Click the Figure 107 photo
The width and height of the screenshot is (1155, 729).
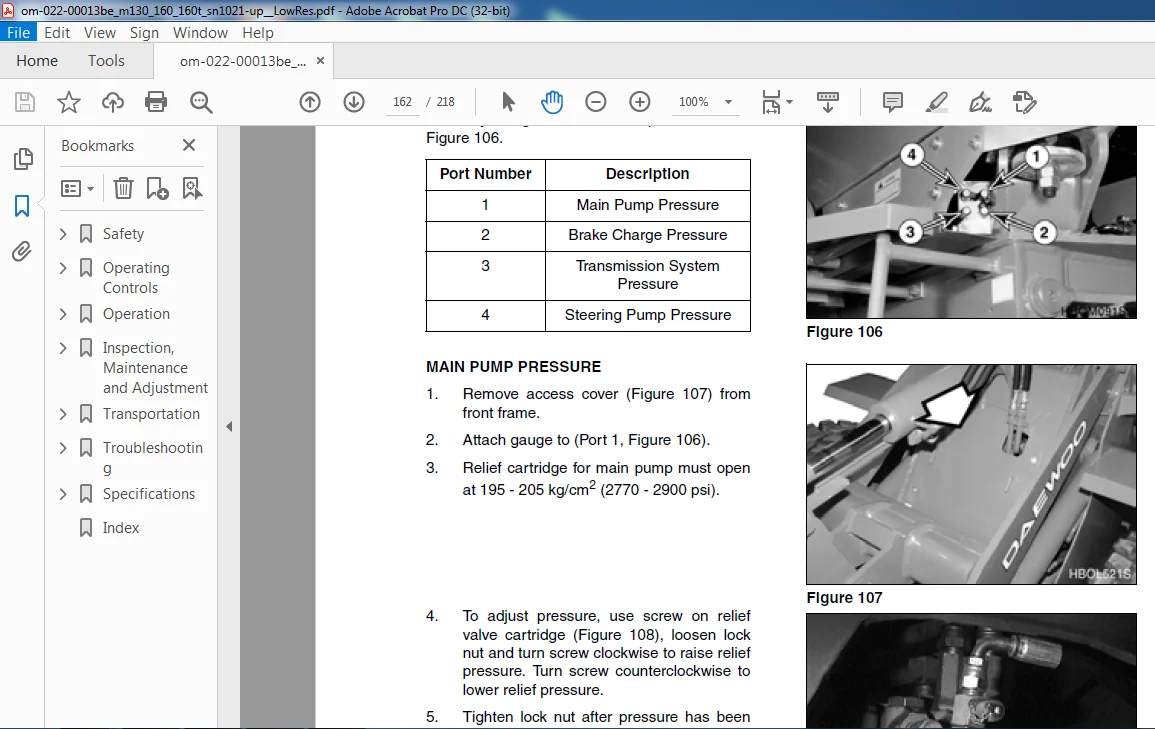(972, 474)
